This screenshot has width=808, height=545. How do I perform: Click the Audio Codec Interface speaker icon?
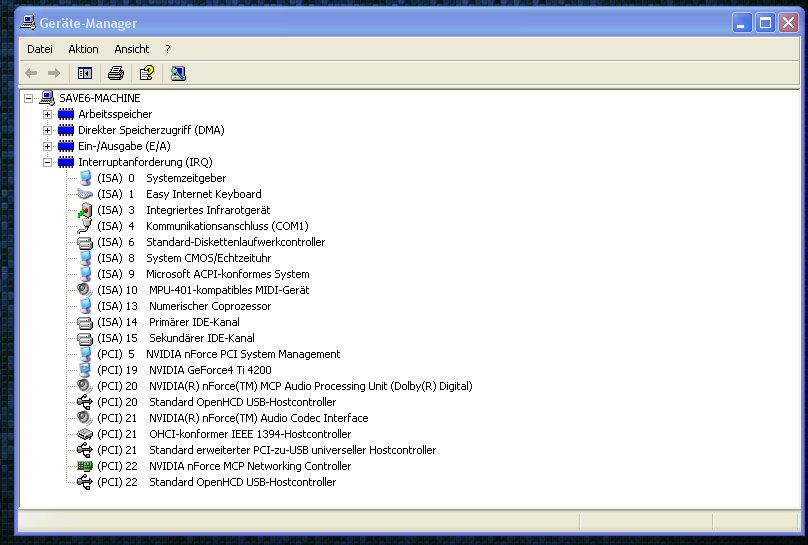[x=85, y=418]
